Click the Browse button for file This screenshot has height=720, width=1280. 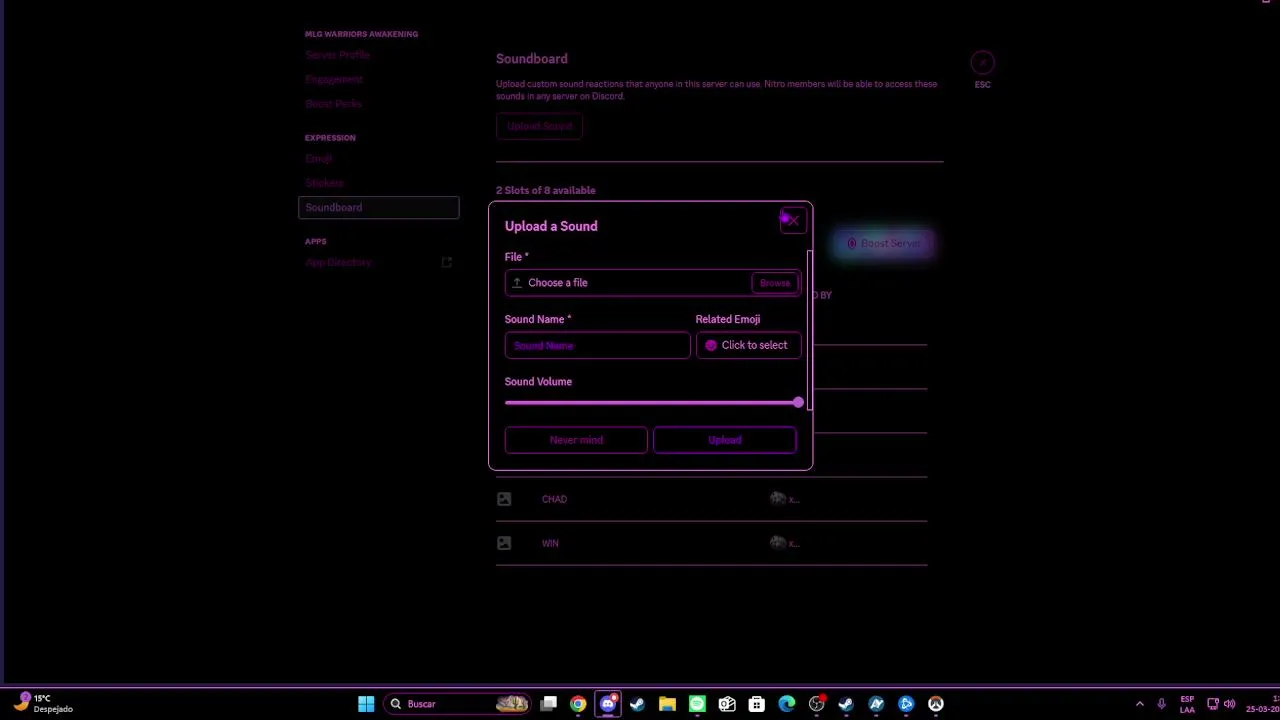pos(775,283)
